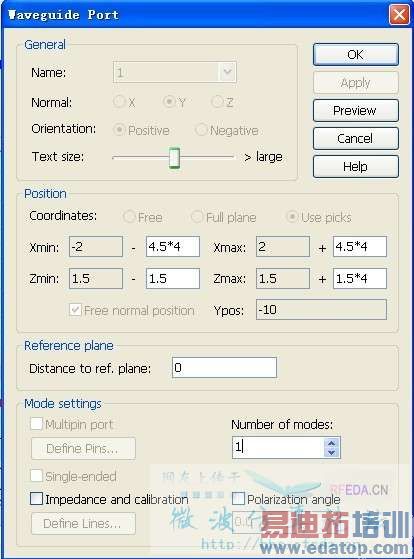Image resolution: width=414 pixels, height=559 pixels.
Task: Click the Distance to ref. plane field
Action: point(224,367)
